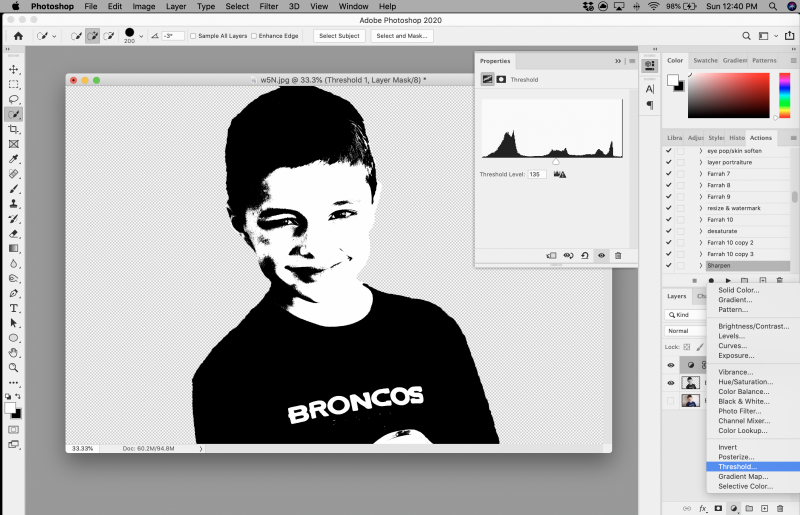The height and width of the screenshot is (515, 800).
Task: Click the Home icon in options bar
Action: tap(18, 36)
